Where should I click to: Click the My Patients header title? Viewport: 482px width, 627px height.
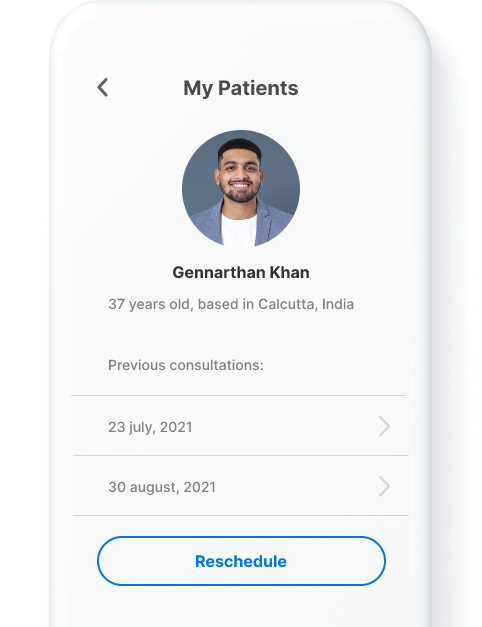point(241,88)
